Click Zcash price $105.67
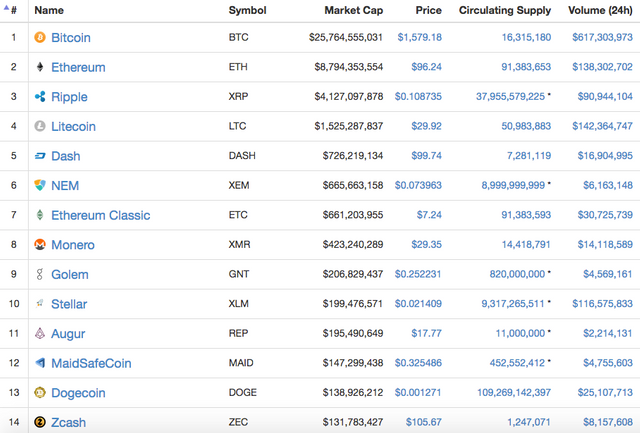The height and width of the screenshot is (433, 640). click(x=424, y=422)
